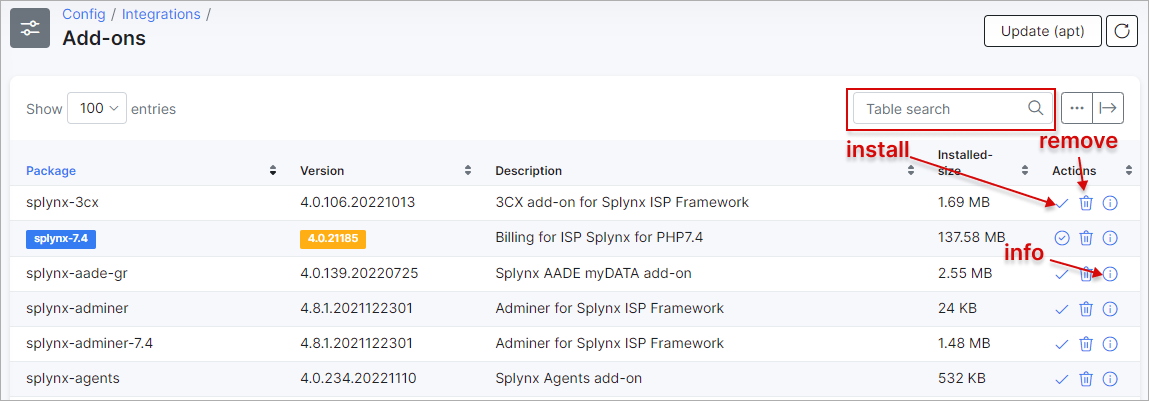Go to the Config breadcrumb
This screenshot has height=401, width=1149.
tap(84, 14)
